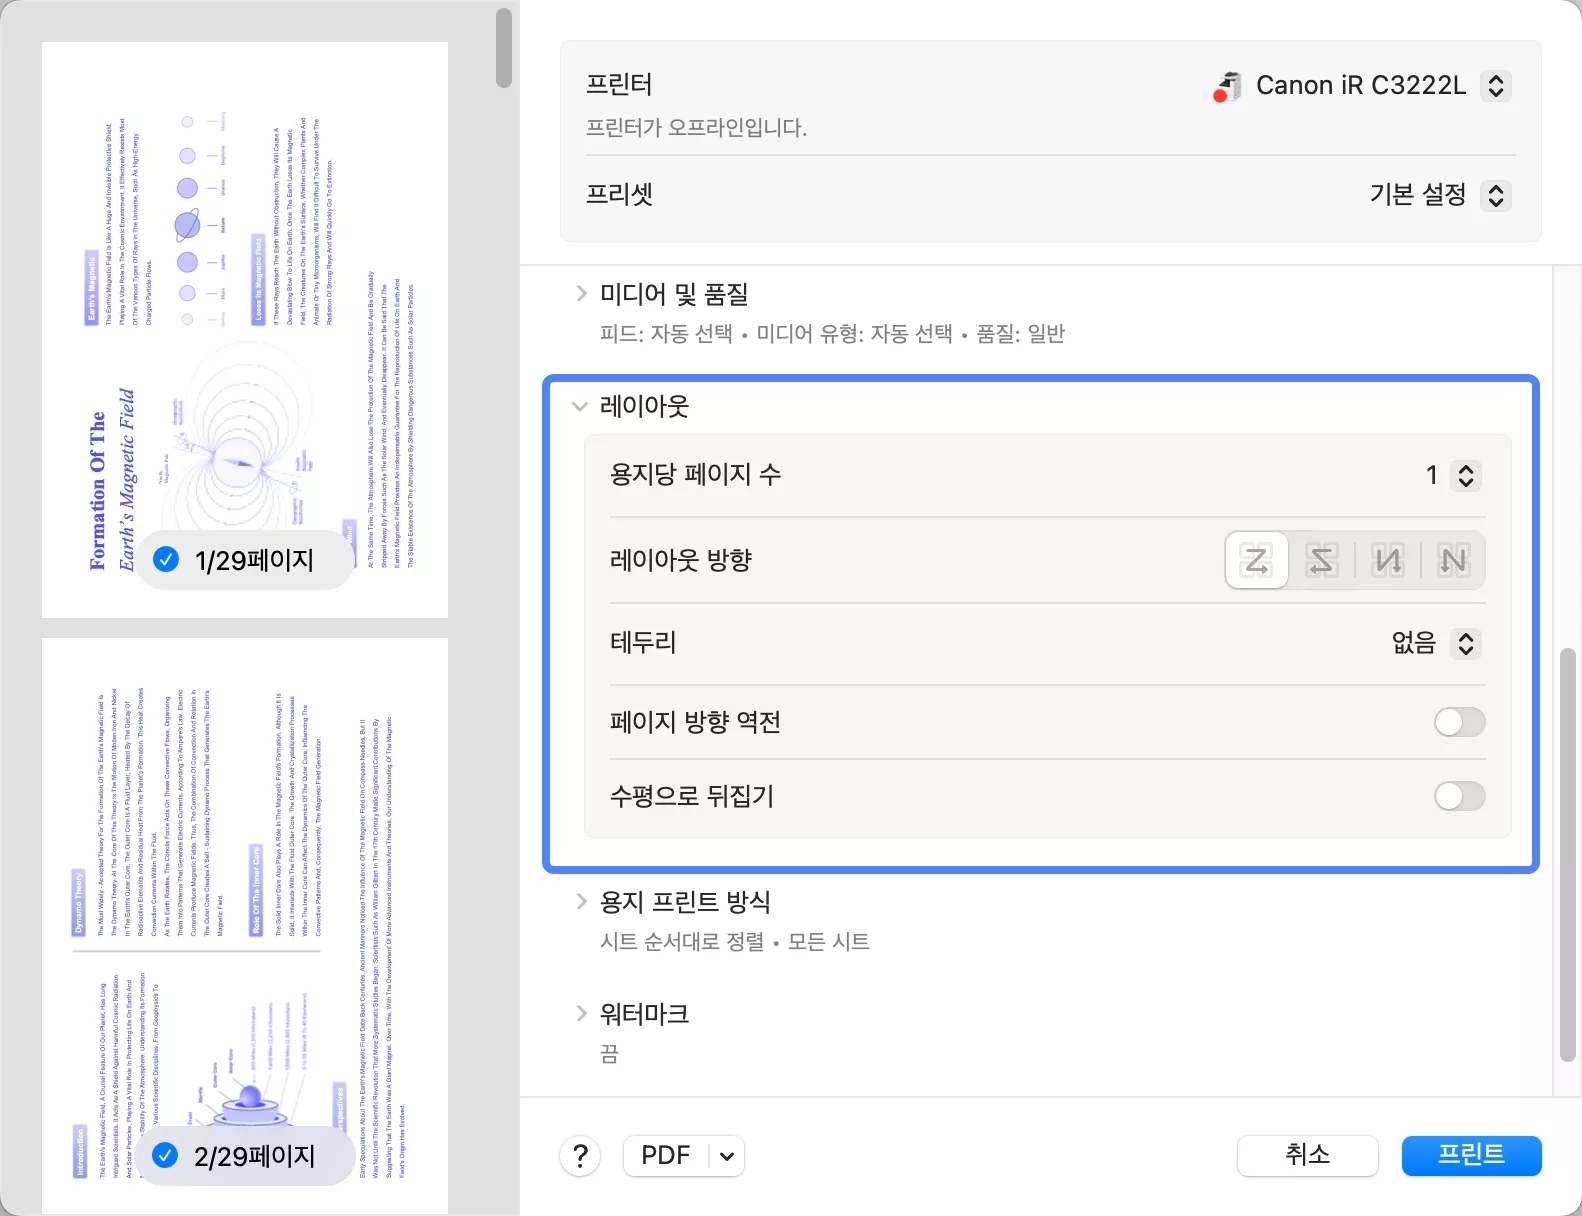Screen dimensions: 1582x1216
Task: Uncheck the 2/29페이지 page checkbox
Action: point(165,1156)
